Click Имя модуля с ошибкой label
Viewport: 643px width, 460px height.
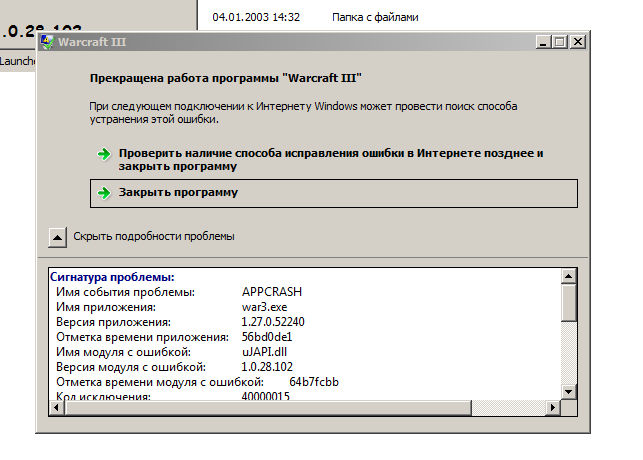click(x=123, y=352)
